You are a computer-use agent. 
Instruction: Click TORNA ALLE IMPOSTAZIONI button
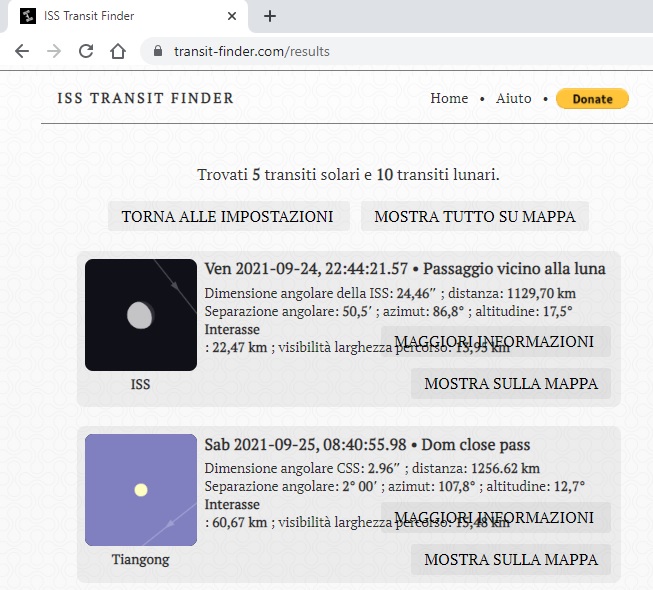[x=228, y=216]
